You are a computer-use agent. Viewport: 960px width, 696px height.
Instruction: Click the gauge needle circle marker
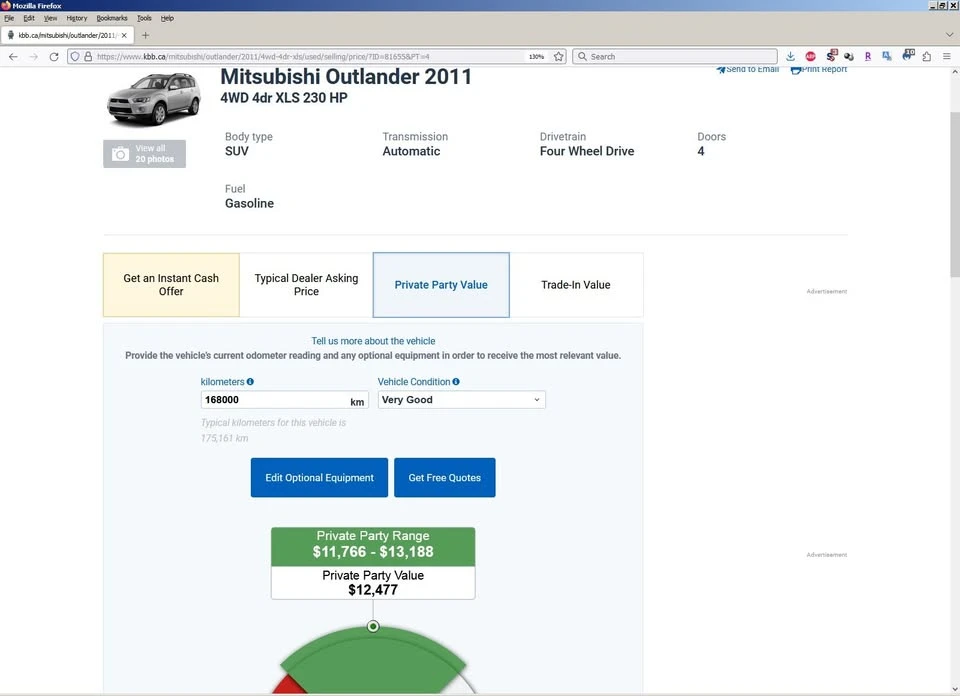point(373,626)
